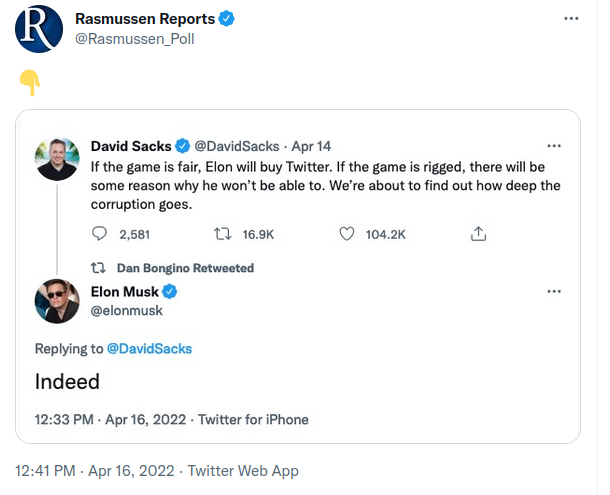610x495 pixels.
Task: Visit @Rasmussen_Poll handle link
Action: tap(135, 39)
